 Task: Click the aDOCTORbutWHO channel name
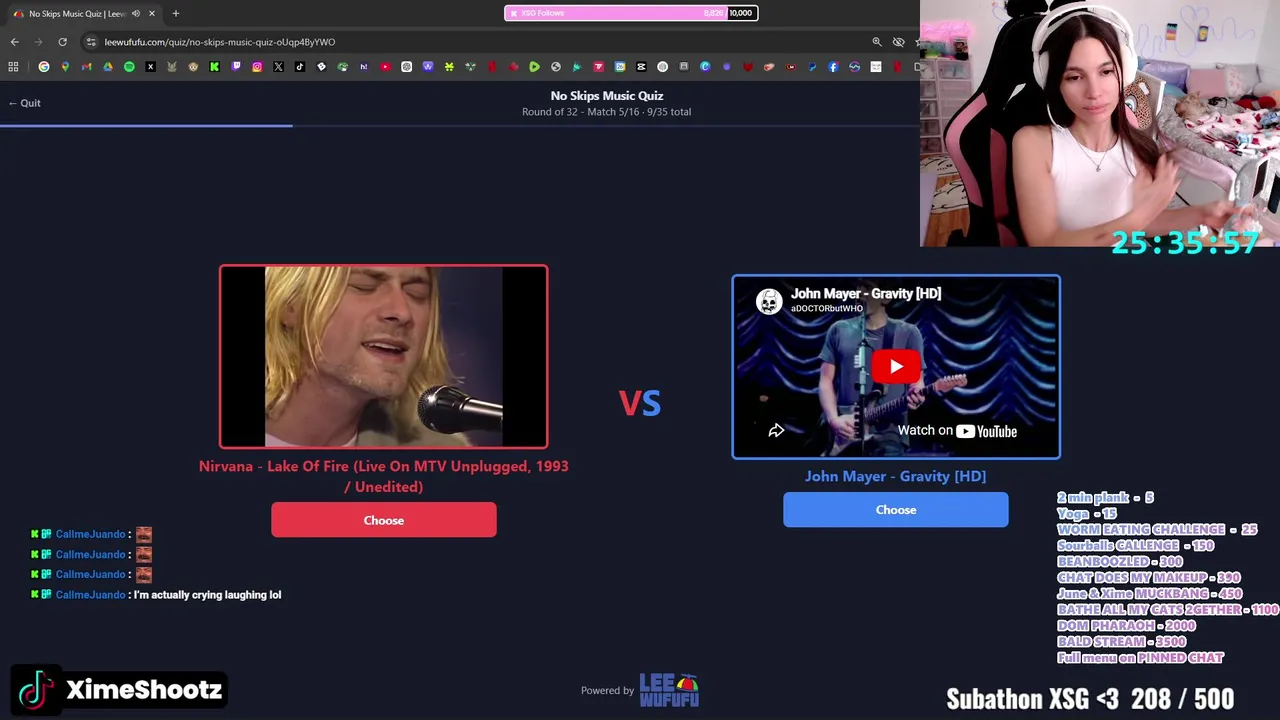pos(827,309)
